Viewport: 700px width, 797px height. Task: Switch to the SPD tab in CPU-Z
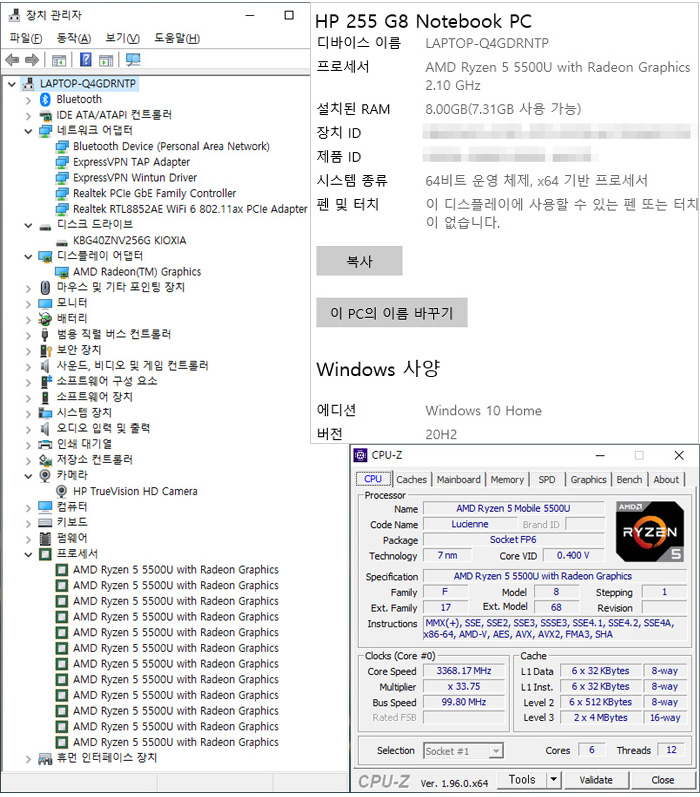click(547, 480)
